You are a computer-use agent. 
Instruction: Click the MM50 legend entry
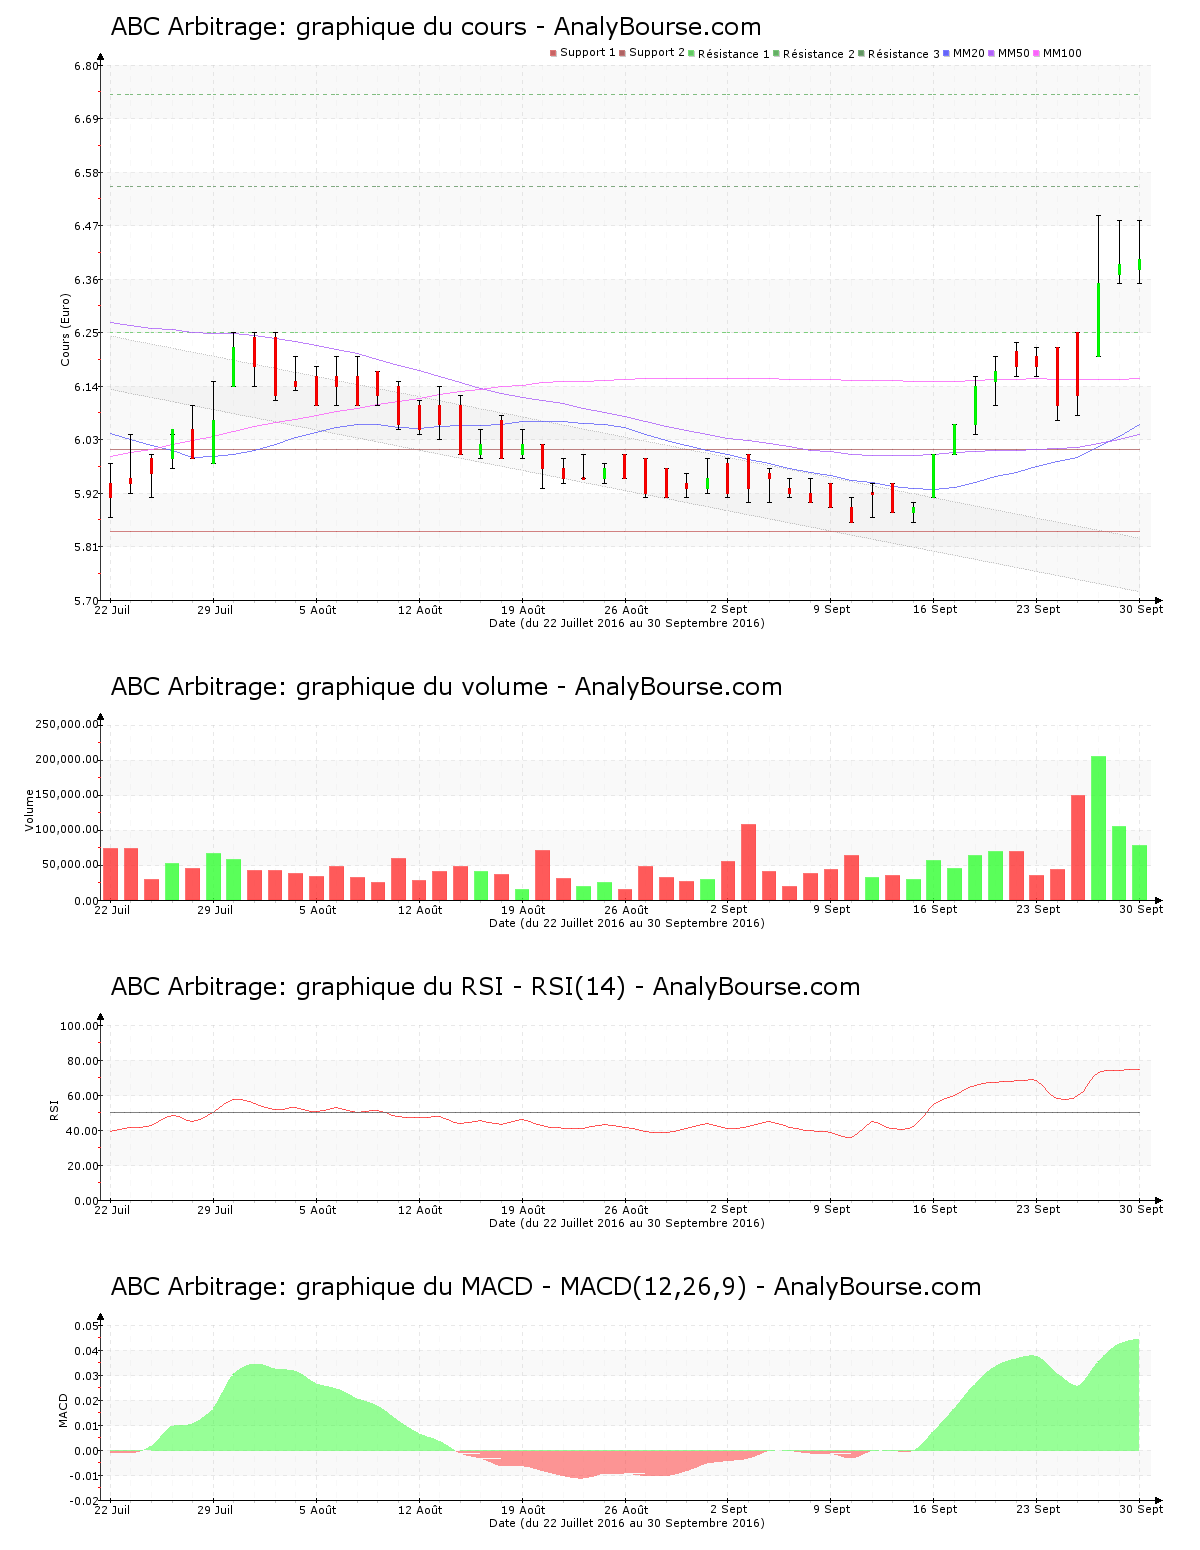pyautogui.click(x=1009, y=53)
